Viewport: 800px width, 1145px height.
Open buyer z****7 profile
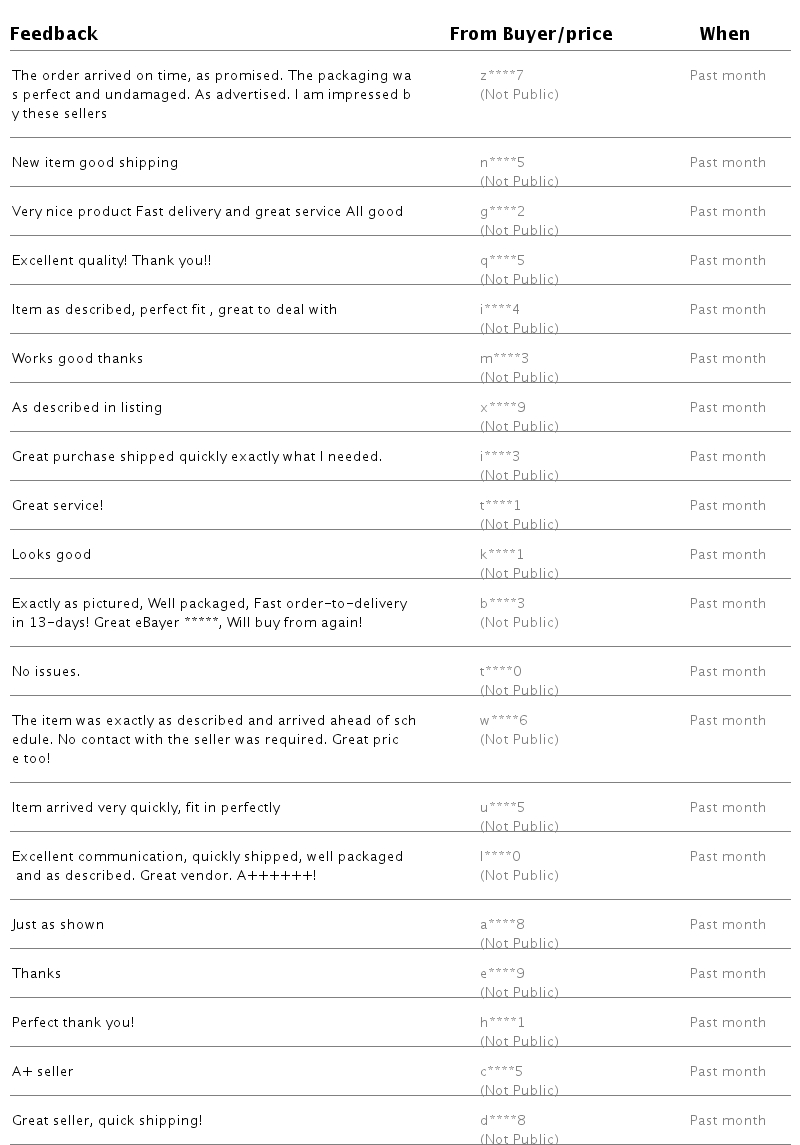pos(502,76)
